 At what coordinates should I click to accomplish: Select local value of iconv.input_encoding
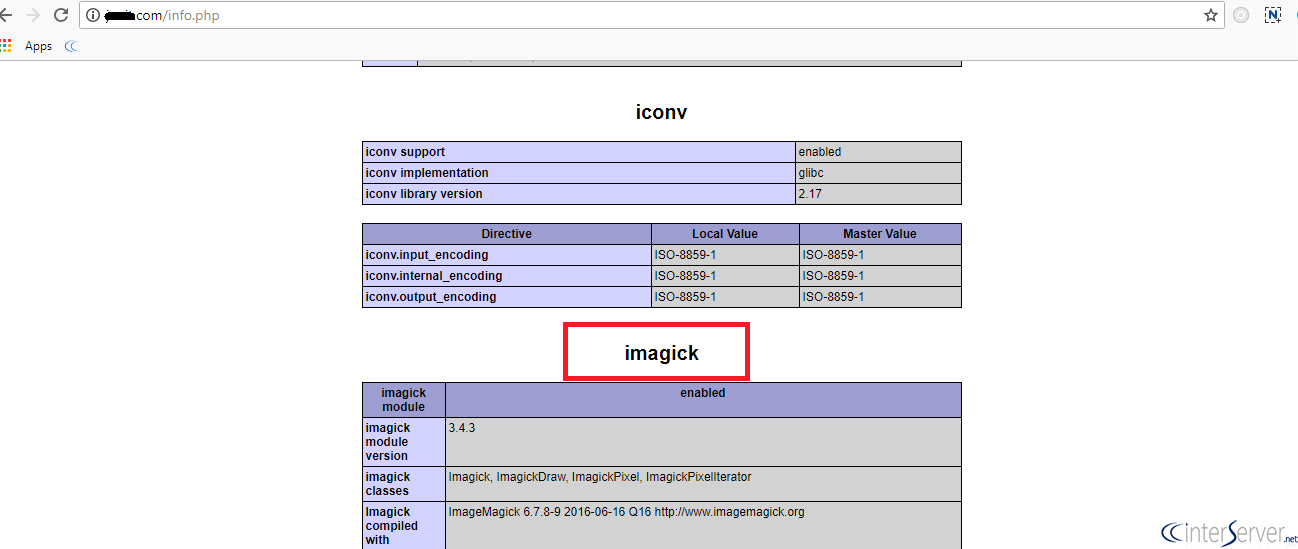[x=725, y=255]
